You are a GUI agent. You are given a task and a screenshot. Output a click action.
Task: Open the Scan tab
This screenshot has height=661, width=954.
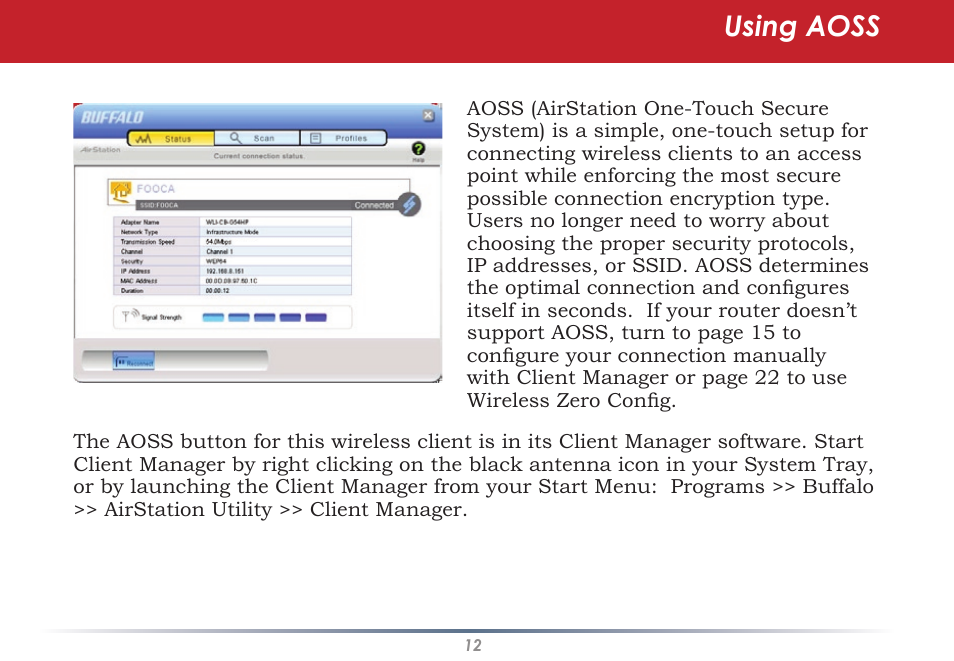point(257,138)
